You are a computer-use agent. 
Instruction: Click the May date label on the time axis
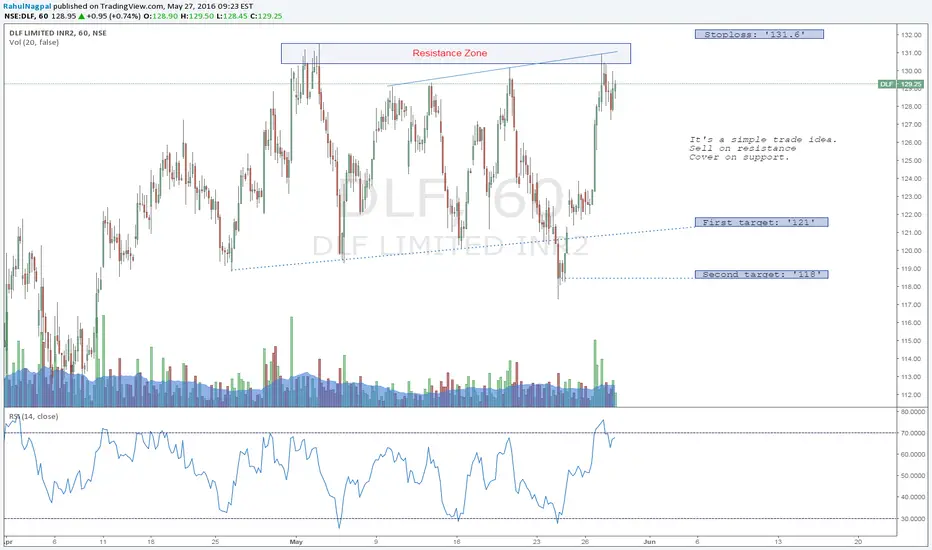coord(296,542)
